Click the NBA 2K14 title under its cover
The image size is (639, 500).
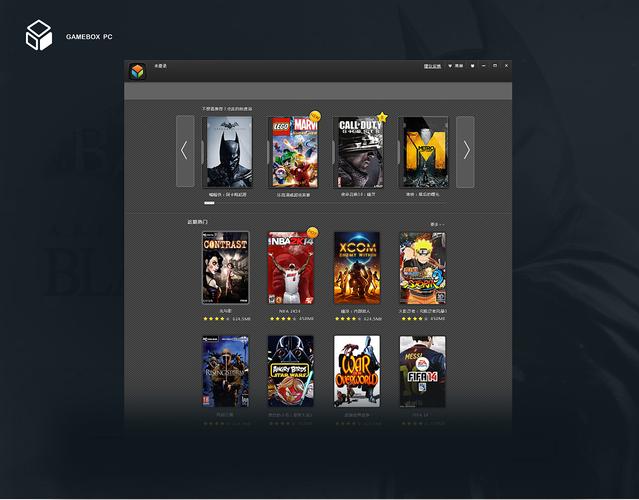click(290, 311)
